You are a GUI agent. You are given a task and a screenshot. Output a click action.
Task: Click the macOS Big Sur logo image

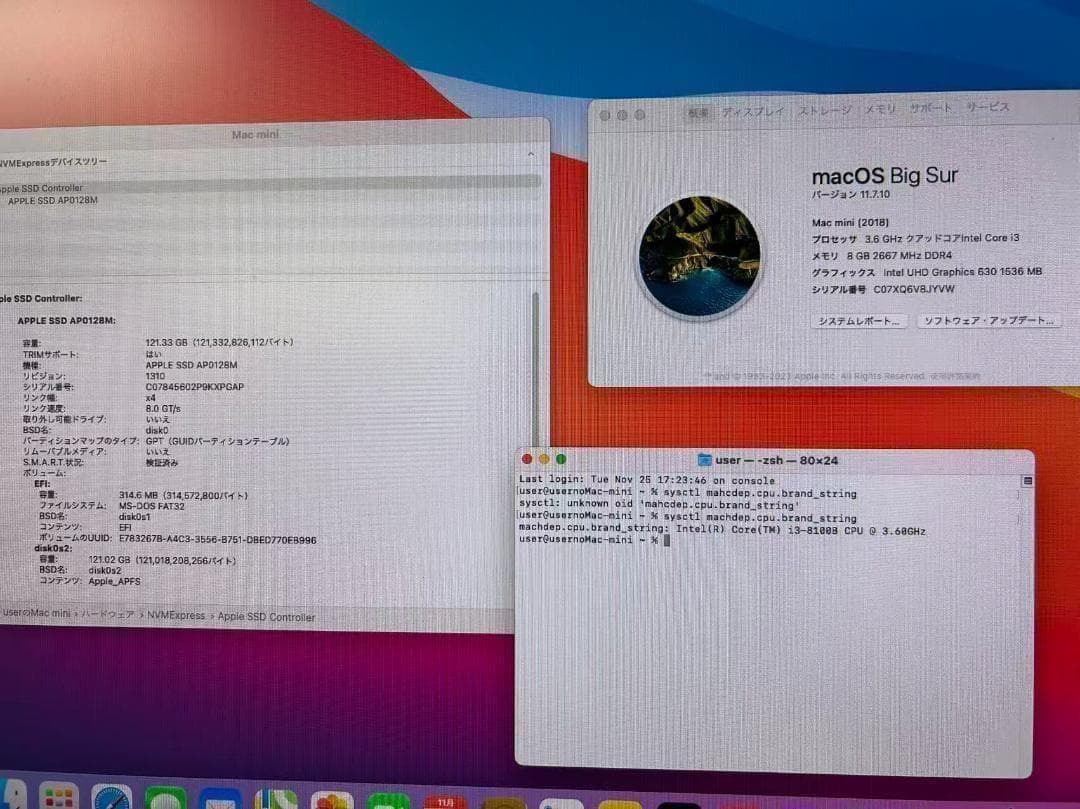(x=699, y=256)
